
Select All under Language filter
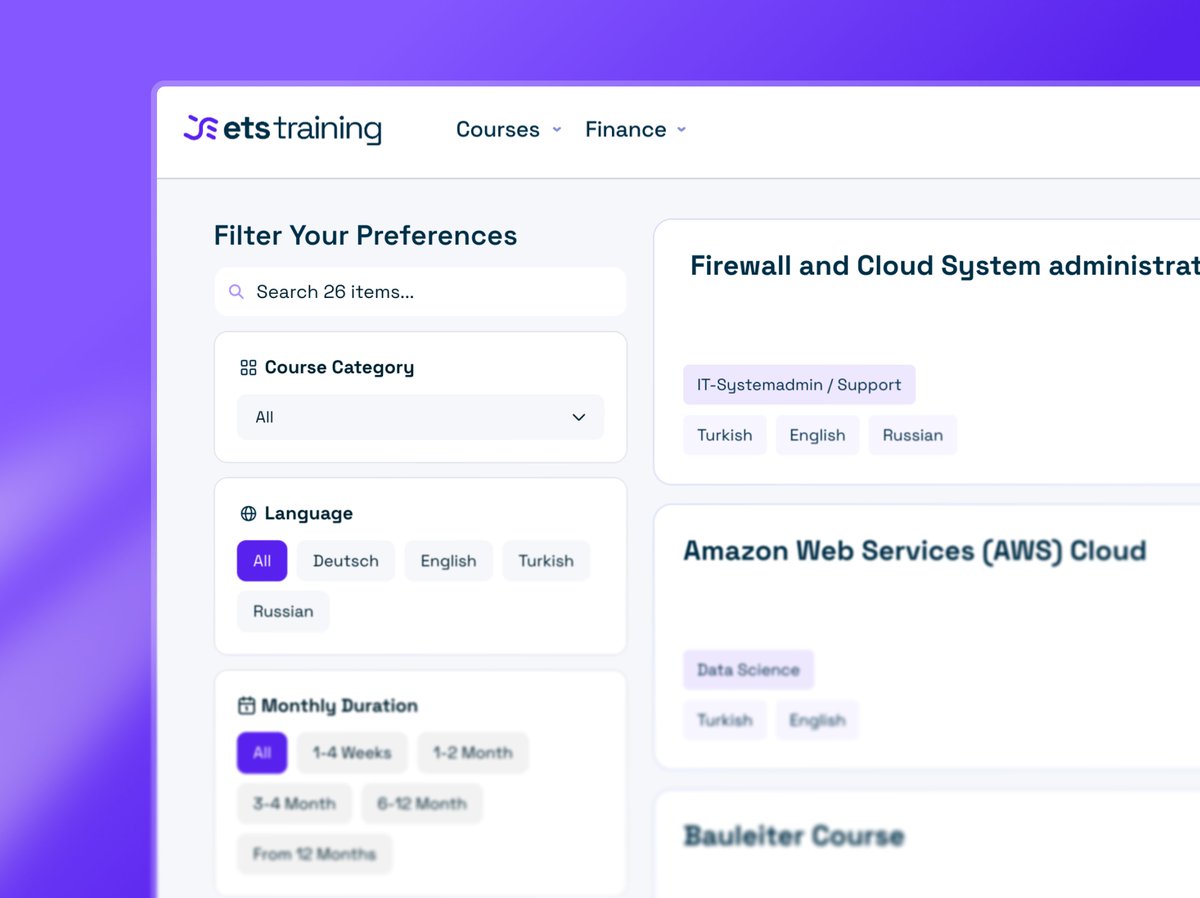tap(262, 561)
